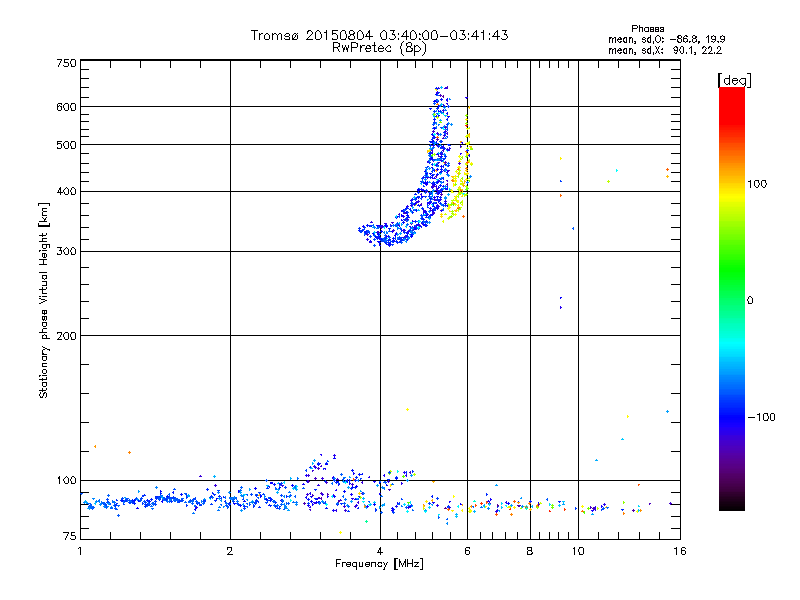This screenshot has height=600, width=800.
Task: Click the x-axis tick label '6'
Action: tap(467, 551)
